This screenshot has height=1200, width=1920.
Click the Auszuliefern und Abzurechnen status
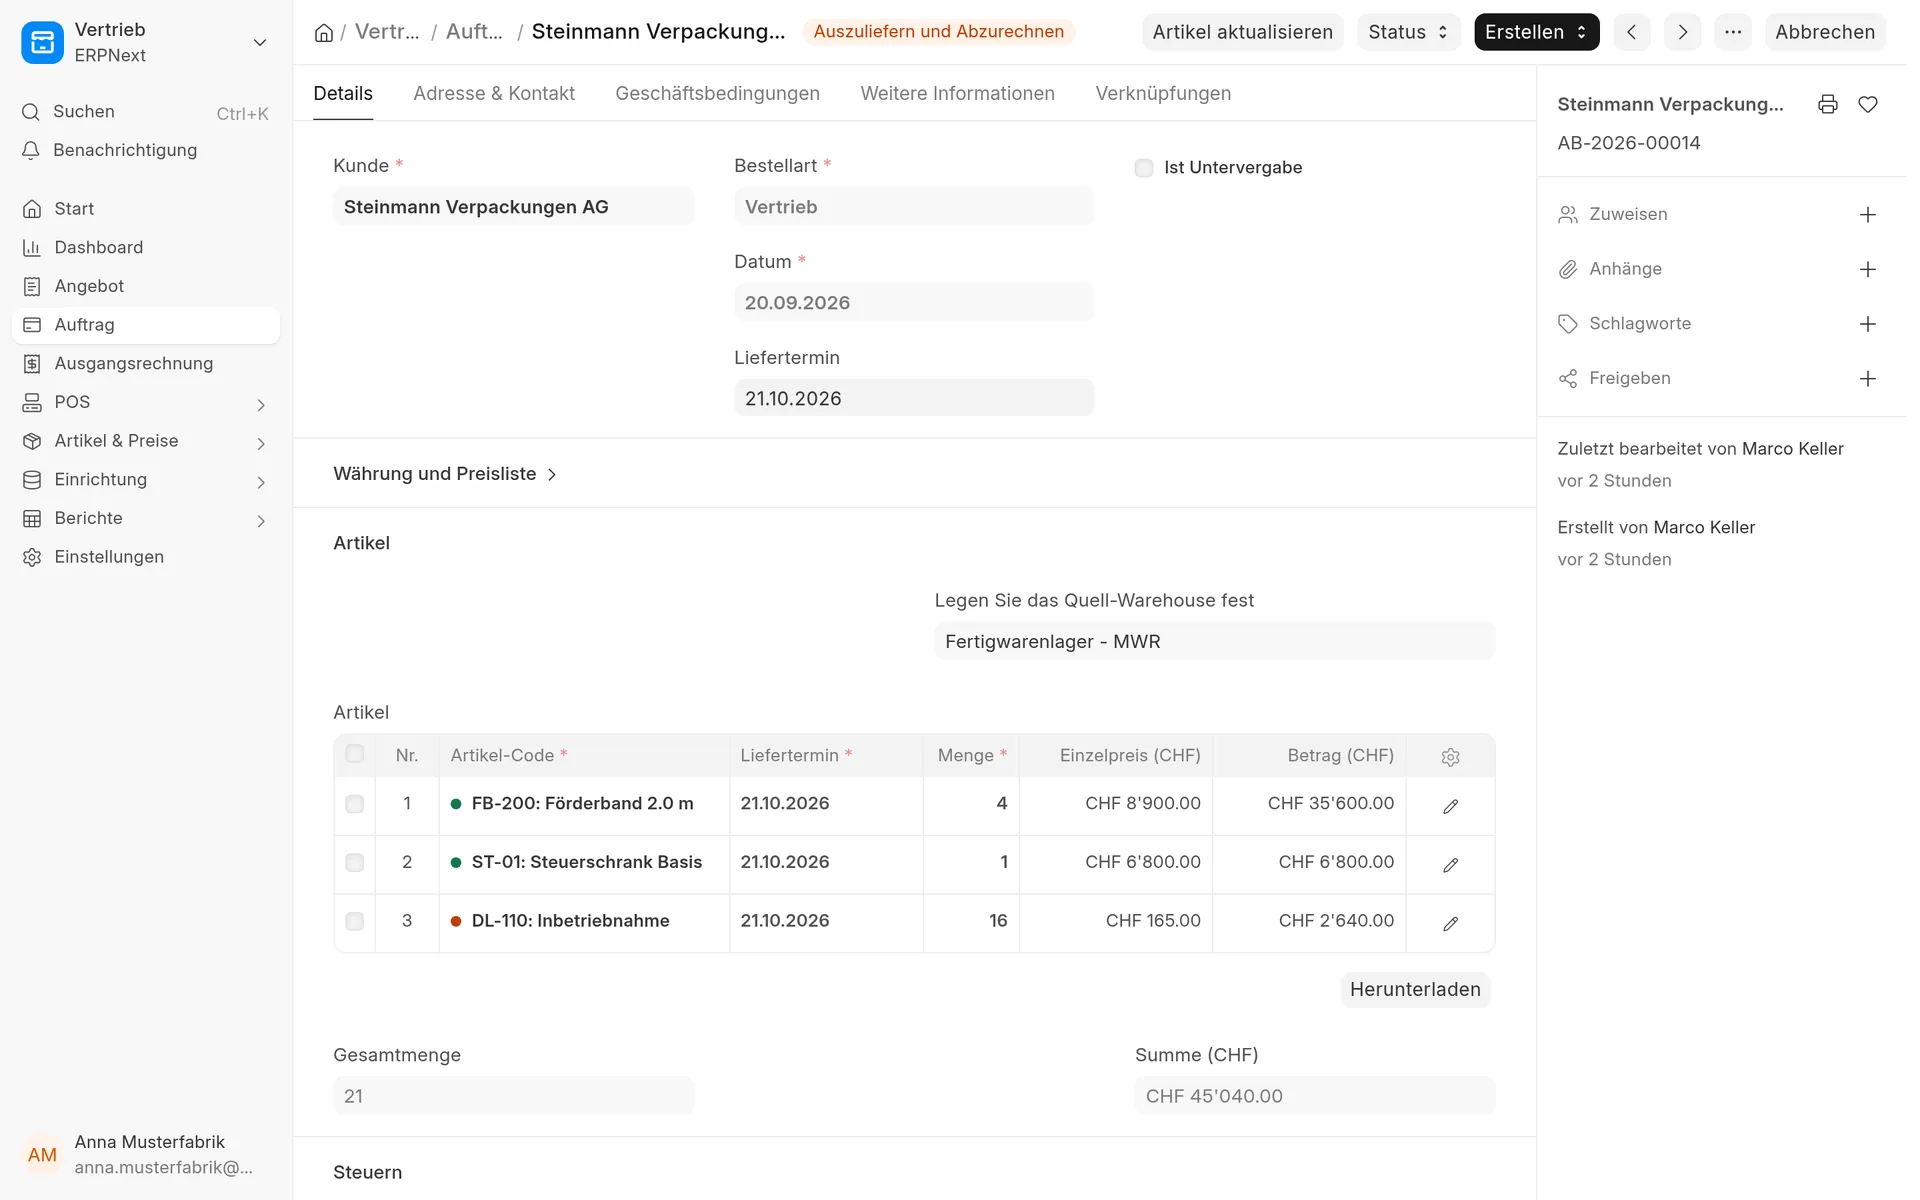point(938,32)
